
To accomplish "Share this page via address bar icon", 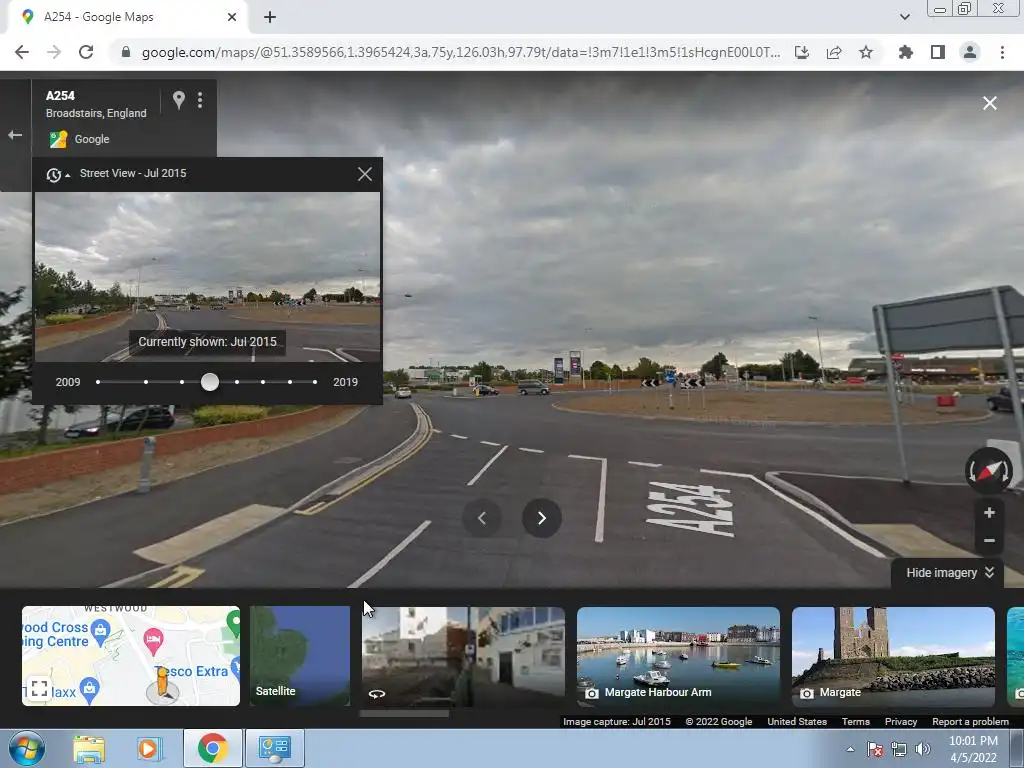I will [834, 52].
